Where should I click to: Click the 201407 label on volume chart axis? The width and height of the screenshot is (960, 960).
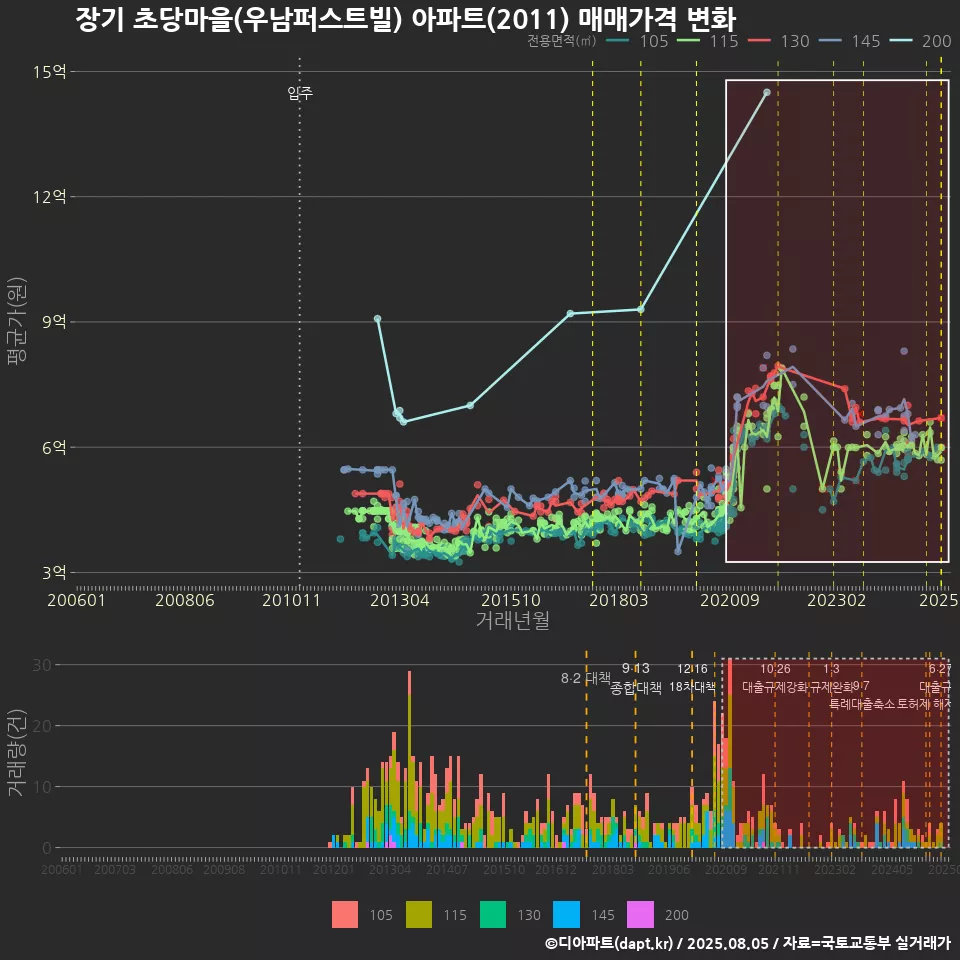click(x=447, y=869)
